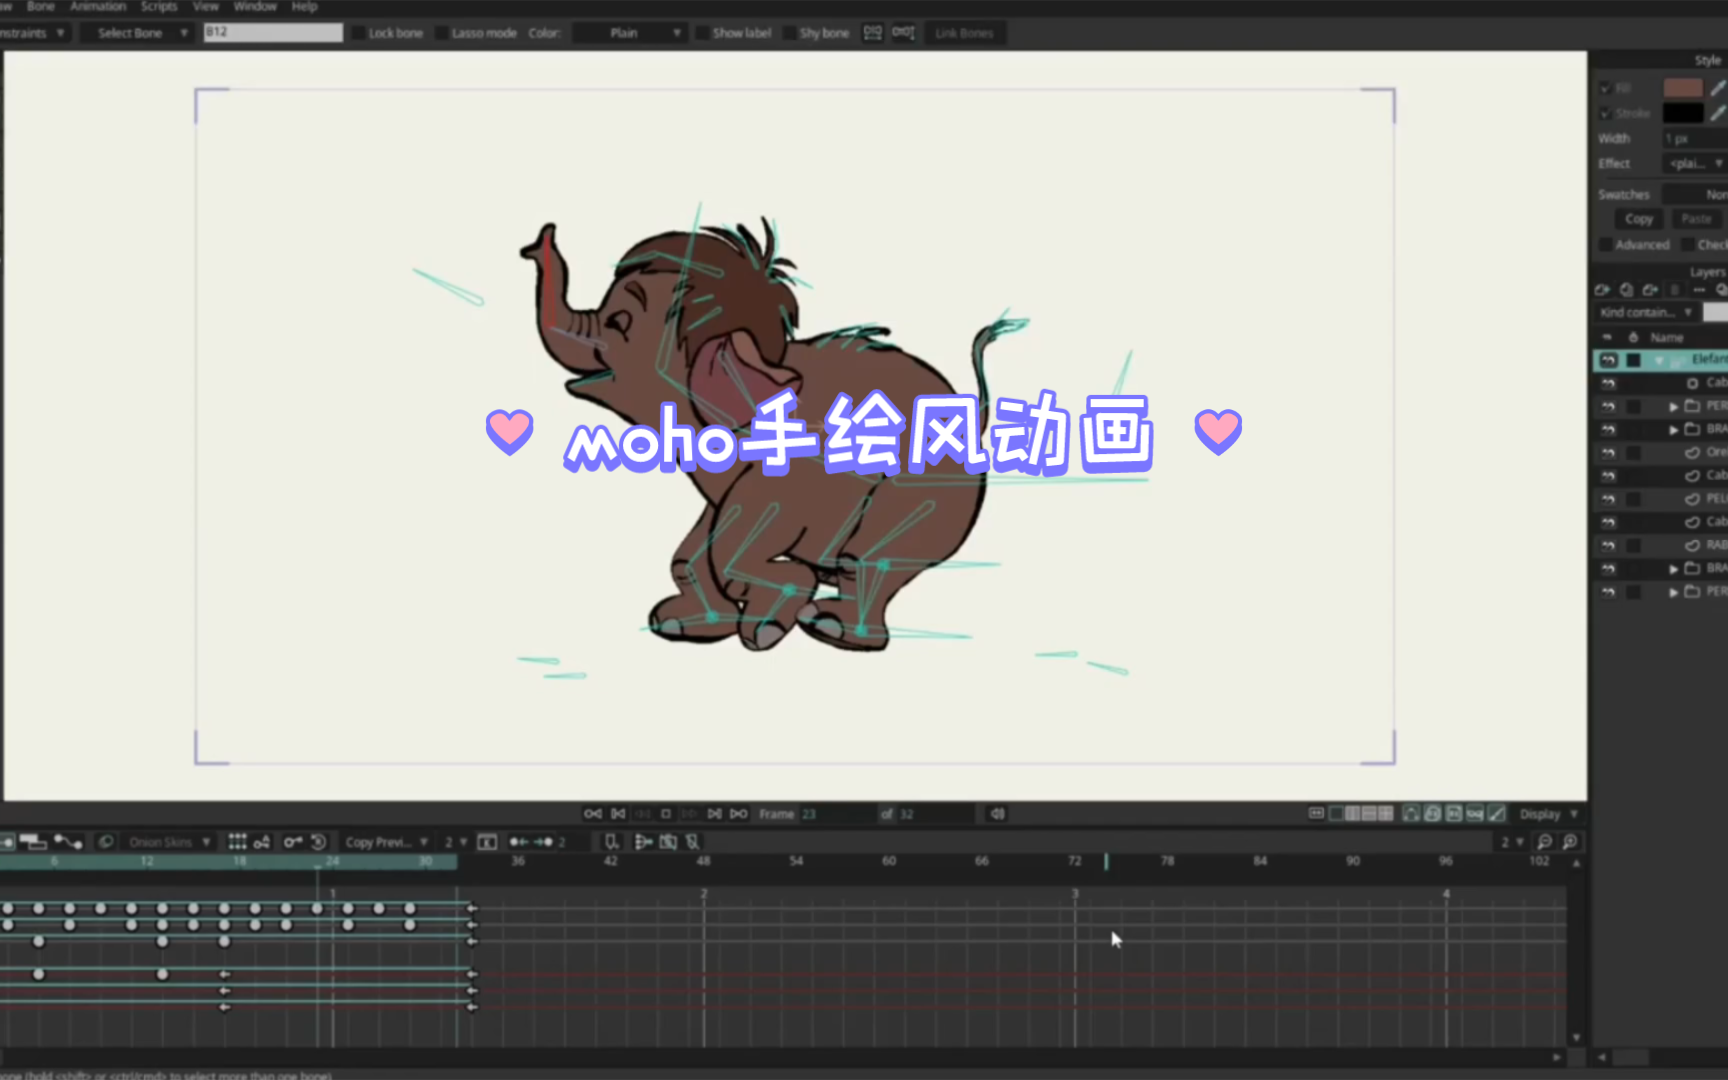Screen dimensions: 1728x1080
Task: Click the step forward one frame icon
Action: [714, 814]
